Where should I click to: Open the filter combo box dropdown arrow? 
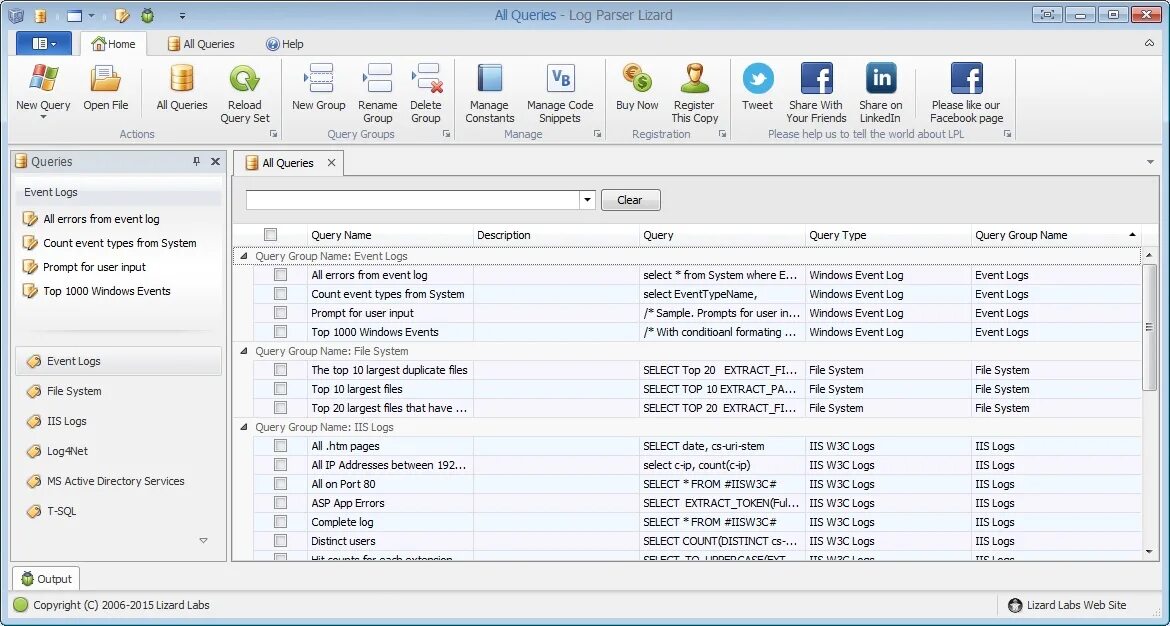click(587, 200)
